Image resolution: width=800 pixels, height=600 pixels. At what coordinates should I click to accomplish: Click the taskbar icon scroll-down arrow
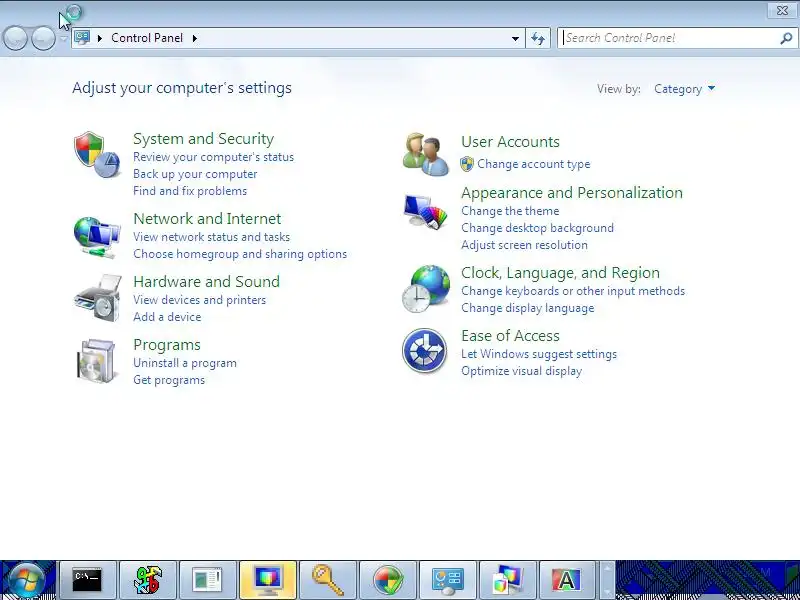606,592
